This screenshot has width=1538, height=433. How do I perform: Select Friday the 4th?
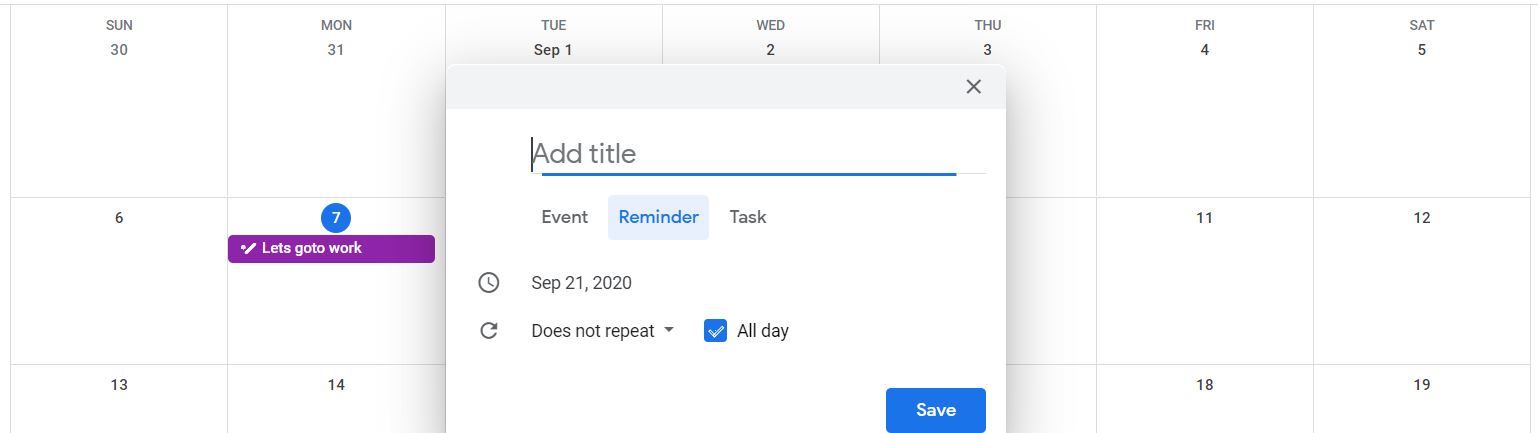point(1205,50)
